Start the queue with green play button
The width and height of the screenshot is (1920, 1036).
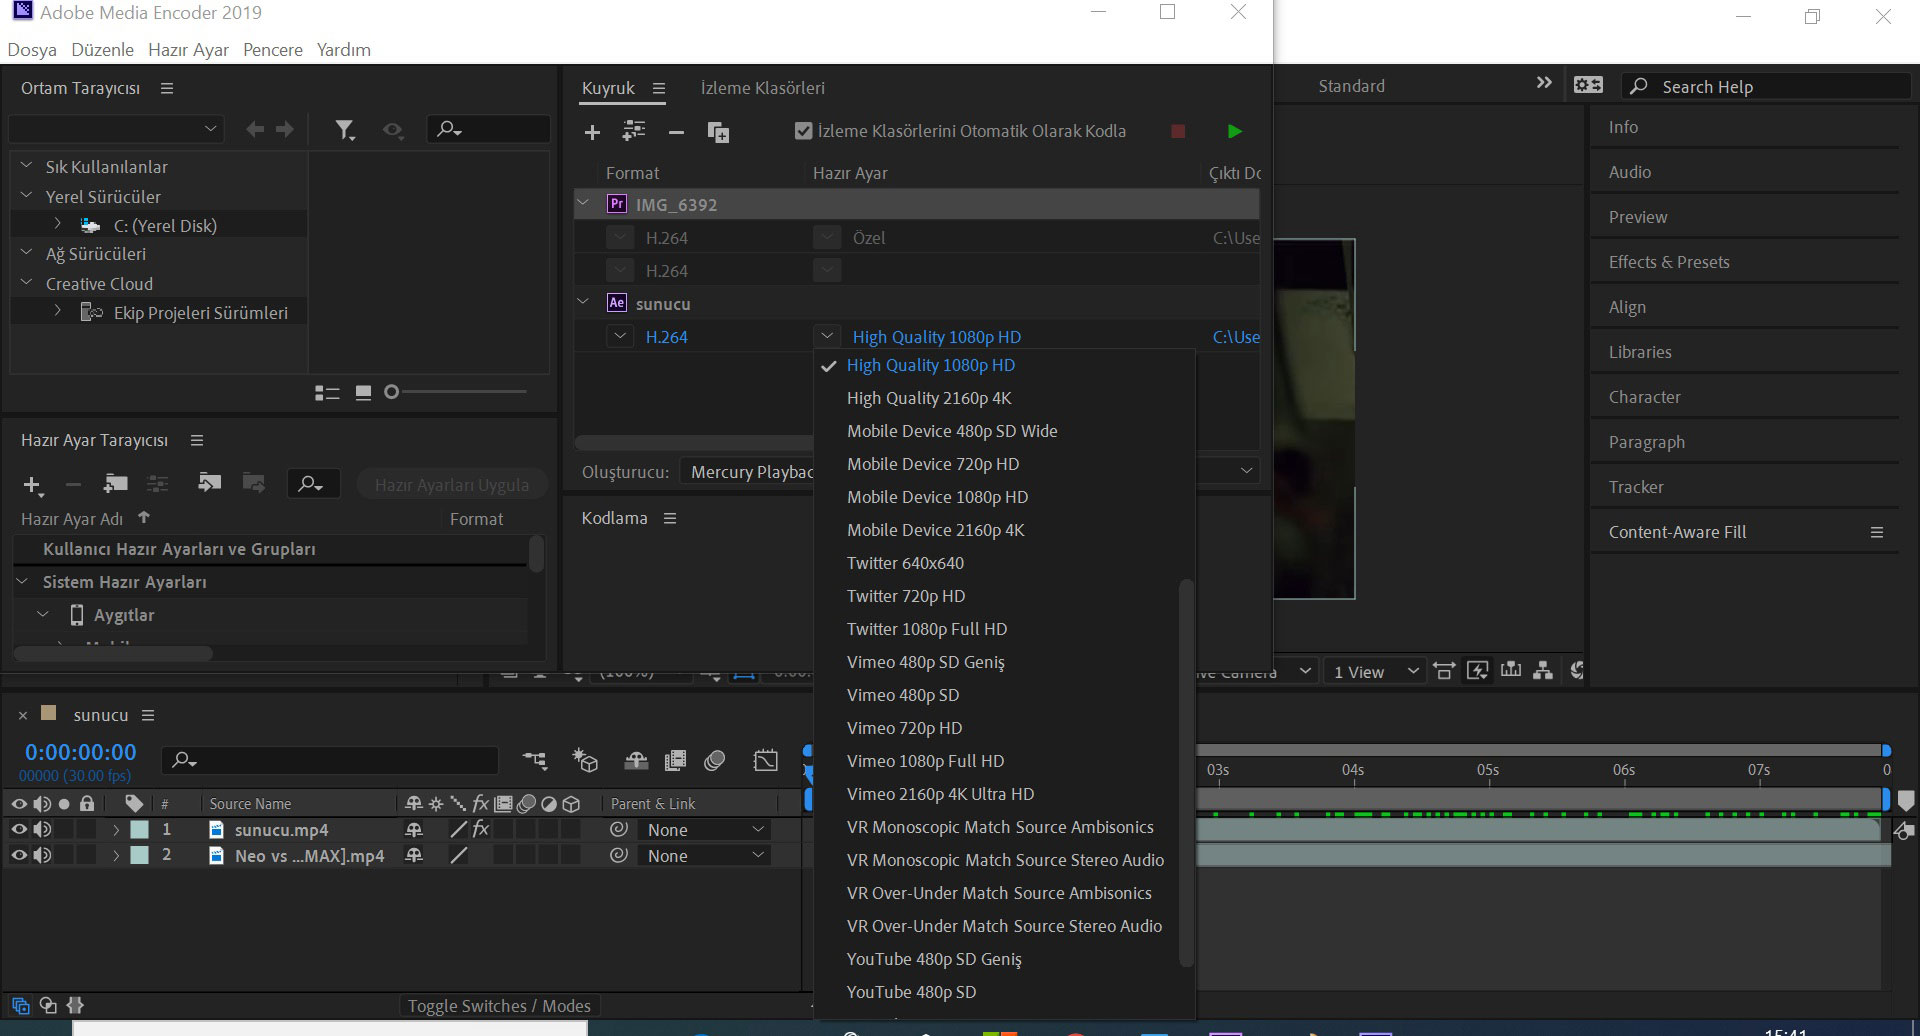(x=1234, y=131)
